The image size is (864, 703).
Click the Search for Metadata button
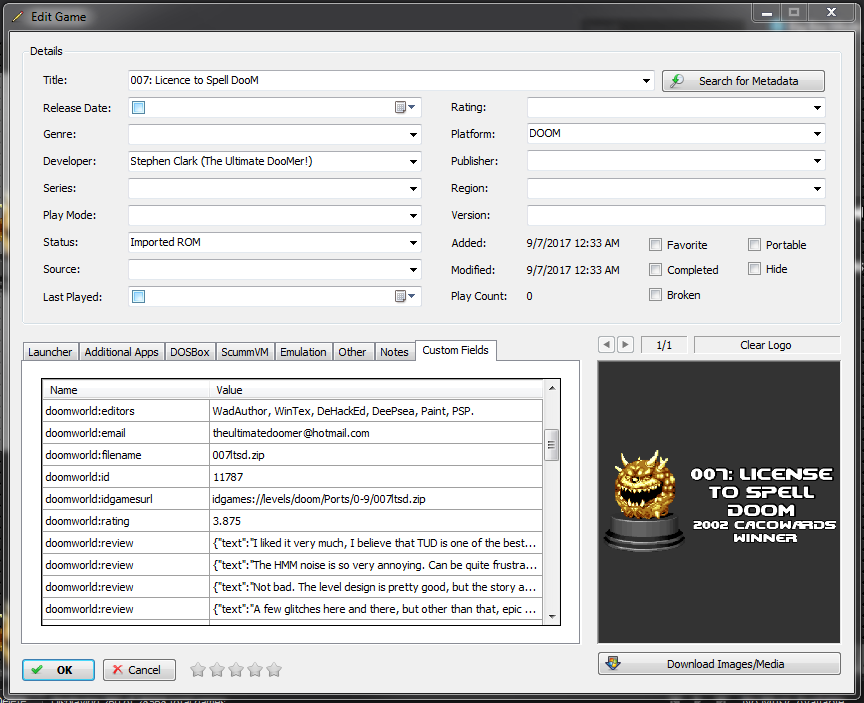click(743, 81)
